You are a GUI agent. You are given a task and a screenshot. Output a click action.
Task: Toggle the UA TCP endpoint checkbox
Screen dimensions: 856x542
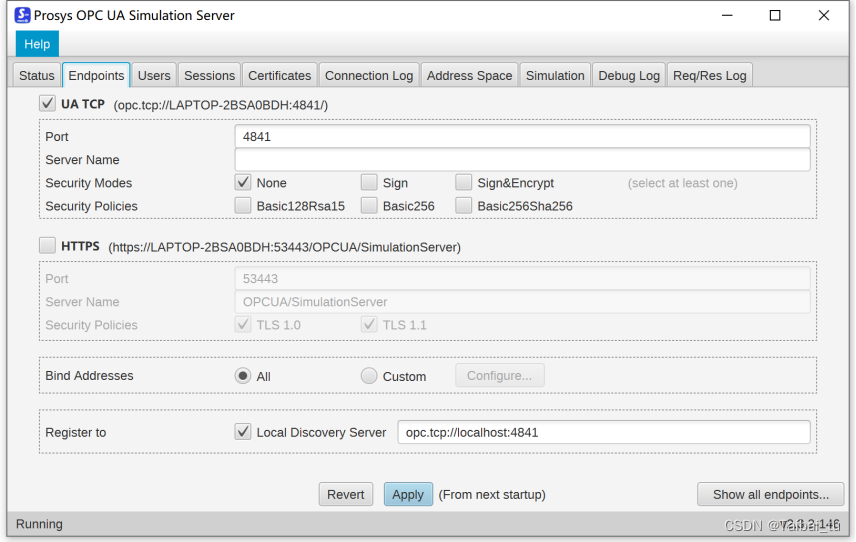coord(47,104)
